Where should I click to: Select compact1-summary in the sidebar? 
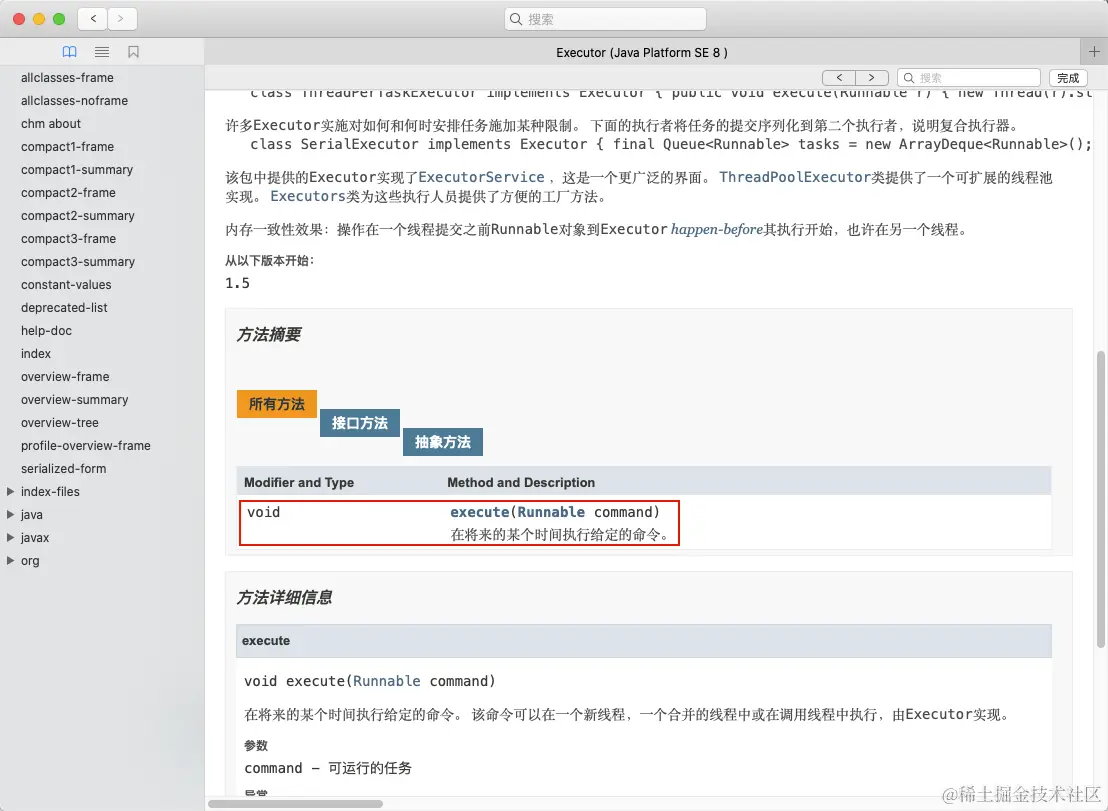[x=77, y=170]
